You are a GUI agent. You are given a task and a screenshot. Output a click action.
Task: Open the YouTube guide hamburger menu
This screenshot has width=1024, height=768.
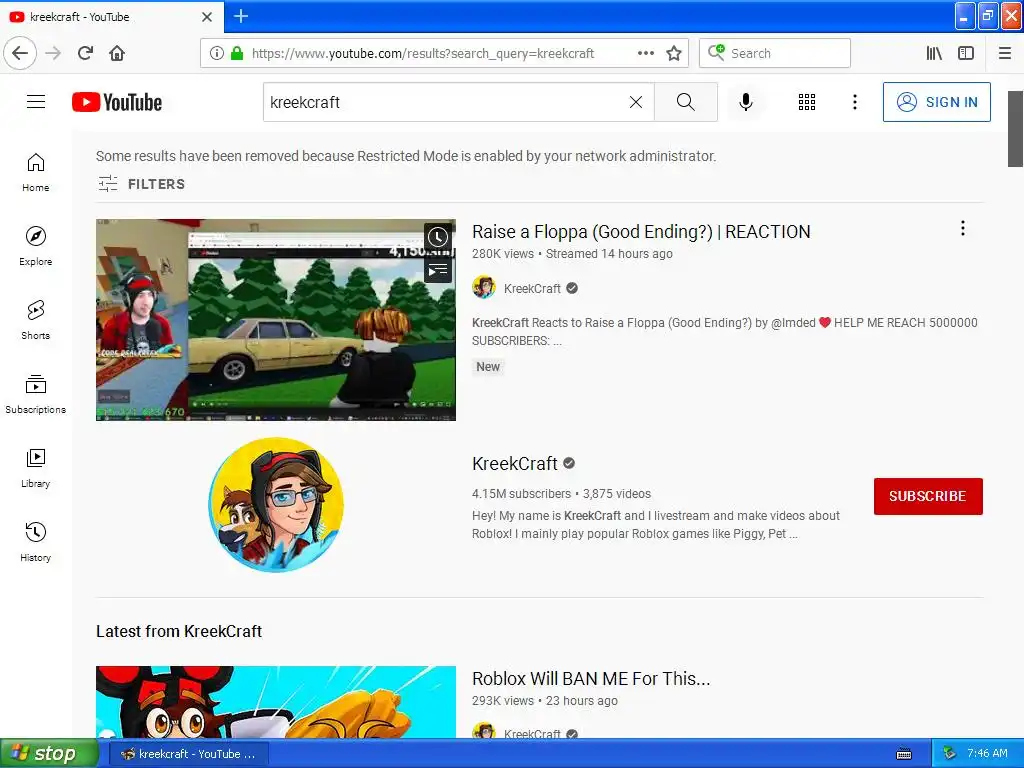(36, 102)
